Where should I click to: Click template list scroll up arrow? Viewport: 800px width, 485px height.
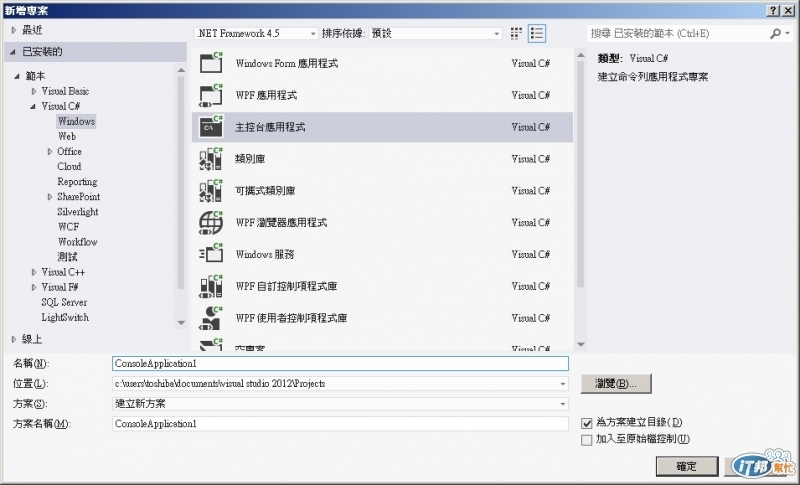(581, 55)
